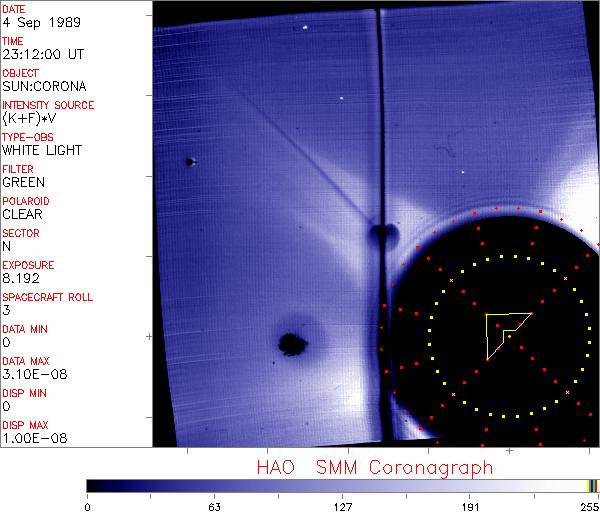This screenshot has width=600, height=512.
Task: Click the SUN:CORONA object value
Action: point(43,87)
